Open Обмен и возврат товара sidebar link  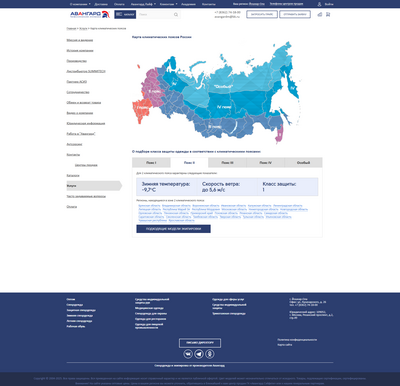click(x=84, y=102)
